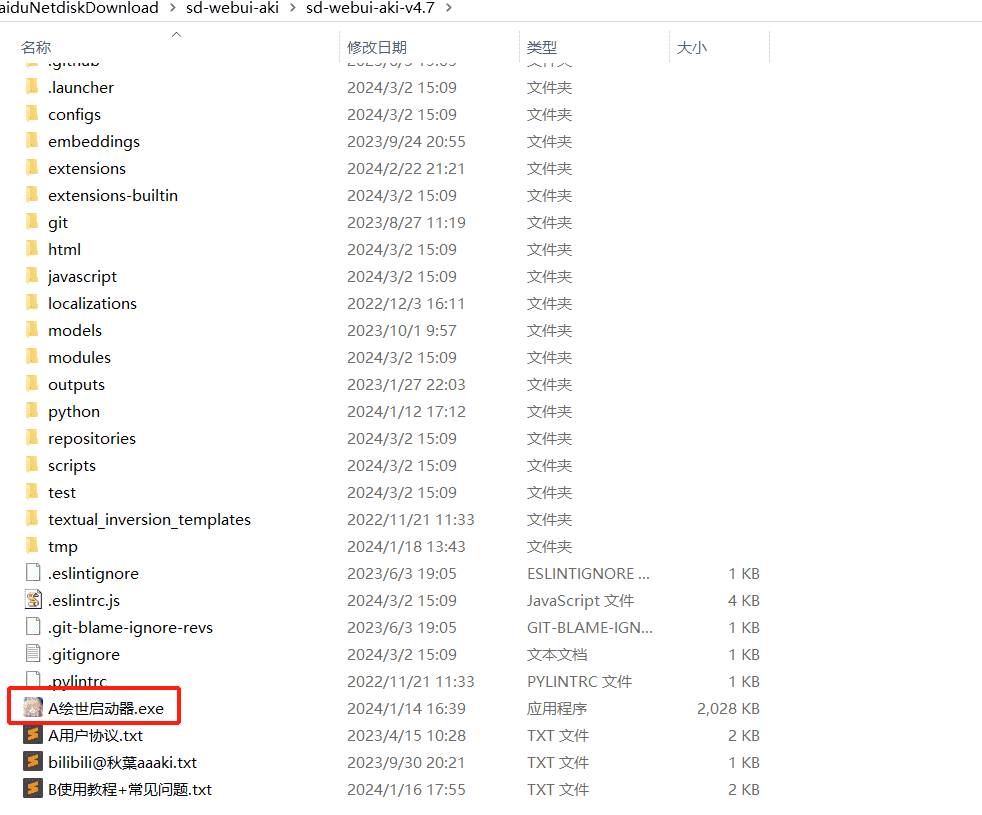
Task: Select the A用户协议.txt file icon
Action: coord(33,735)
